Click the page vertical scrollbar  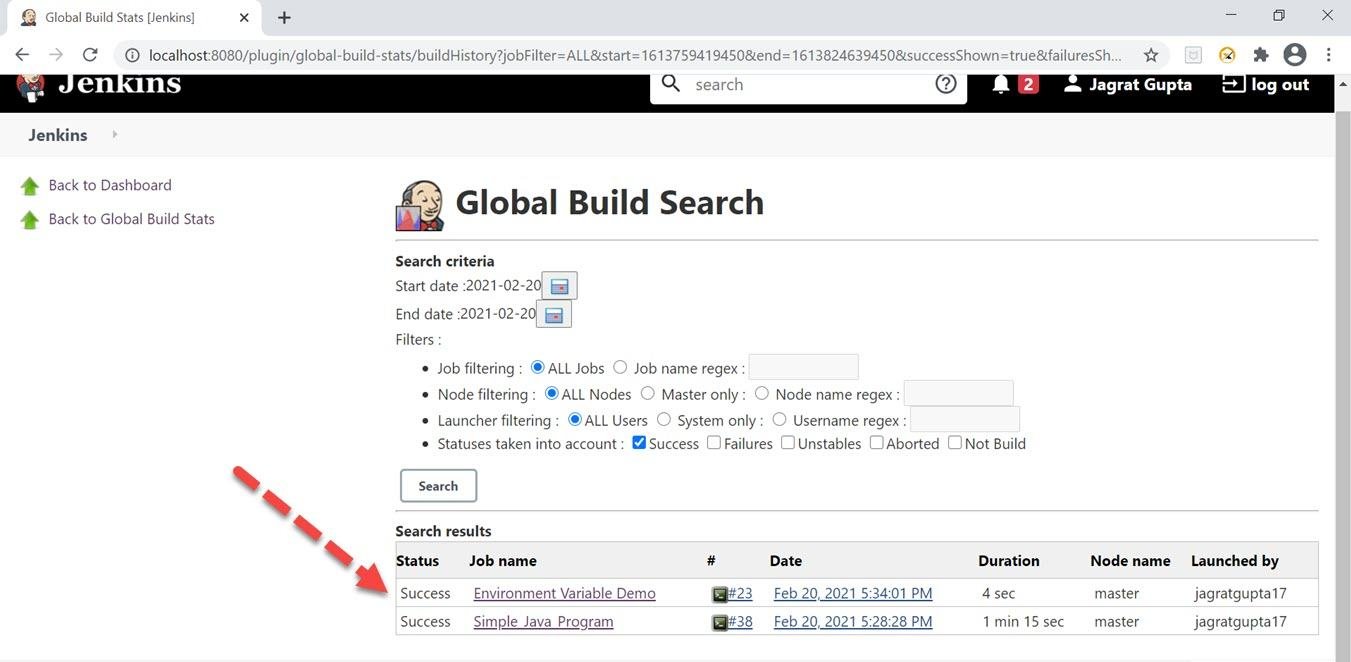coord(1342,368)
